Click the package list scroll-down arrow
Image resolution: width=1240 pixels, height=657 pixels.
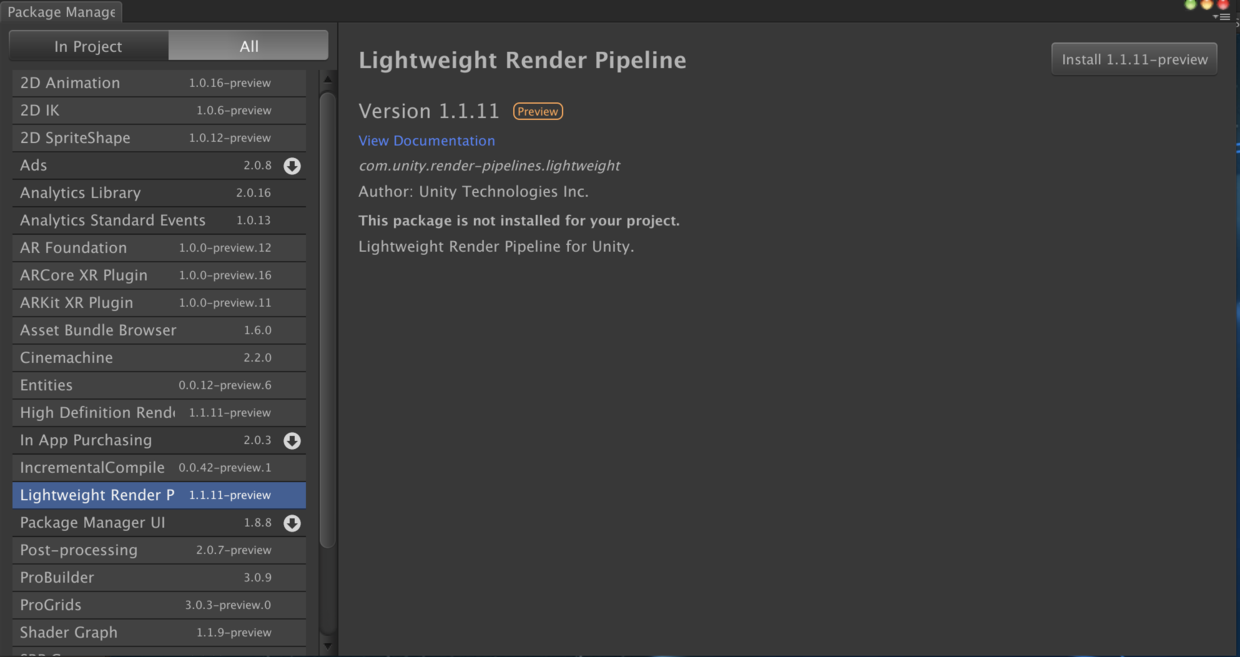327,646
